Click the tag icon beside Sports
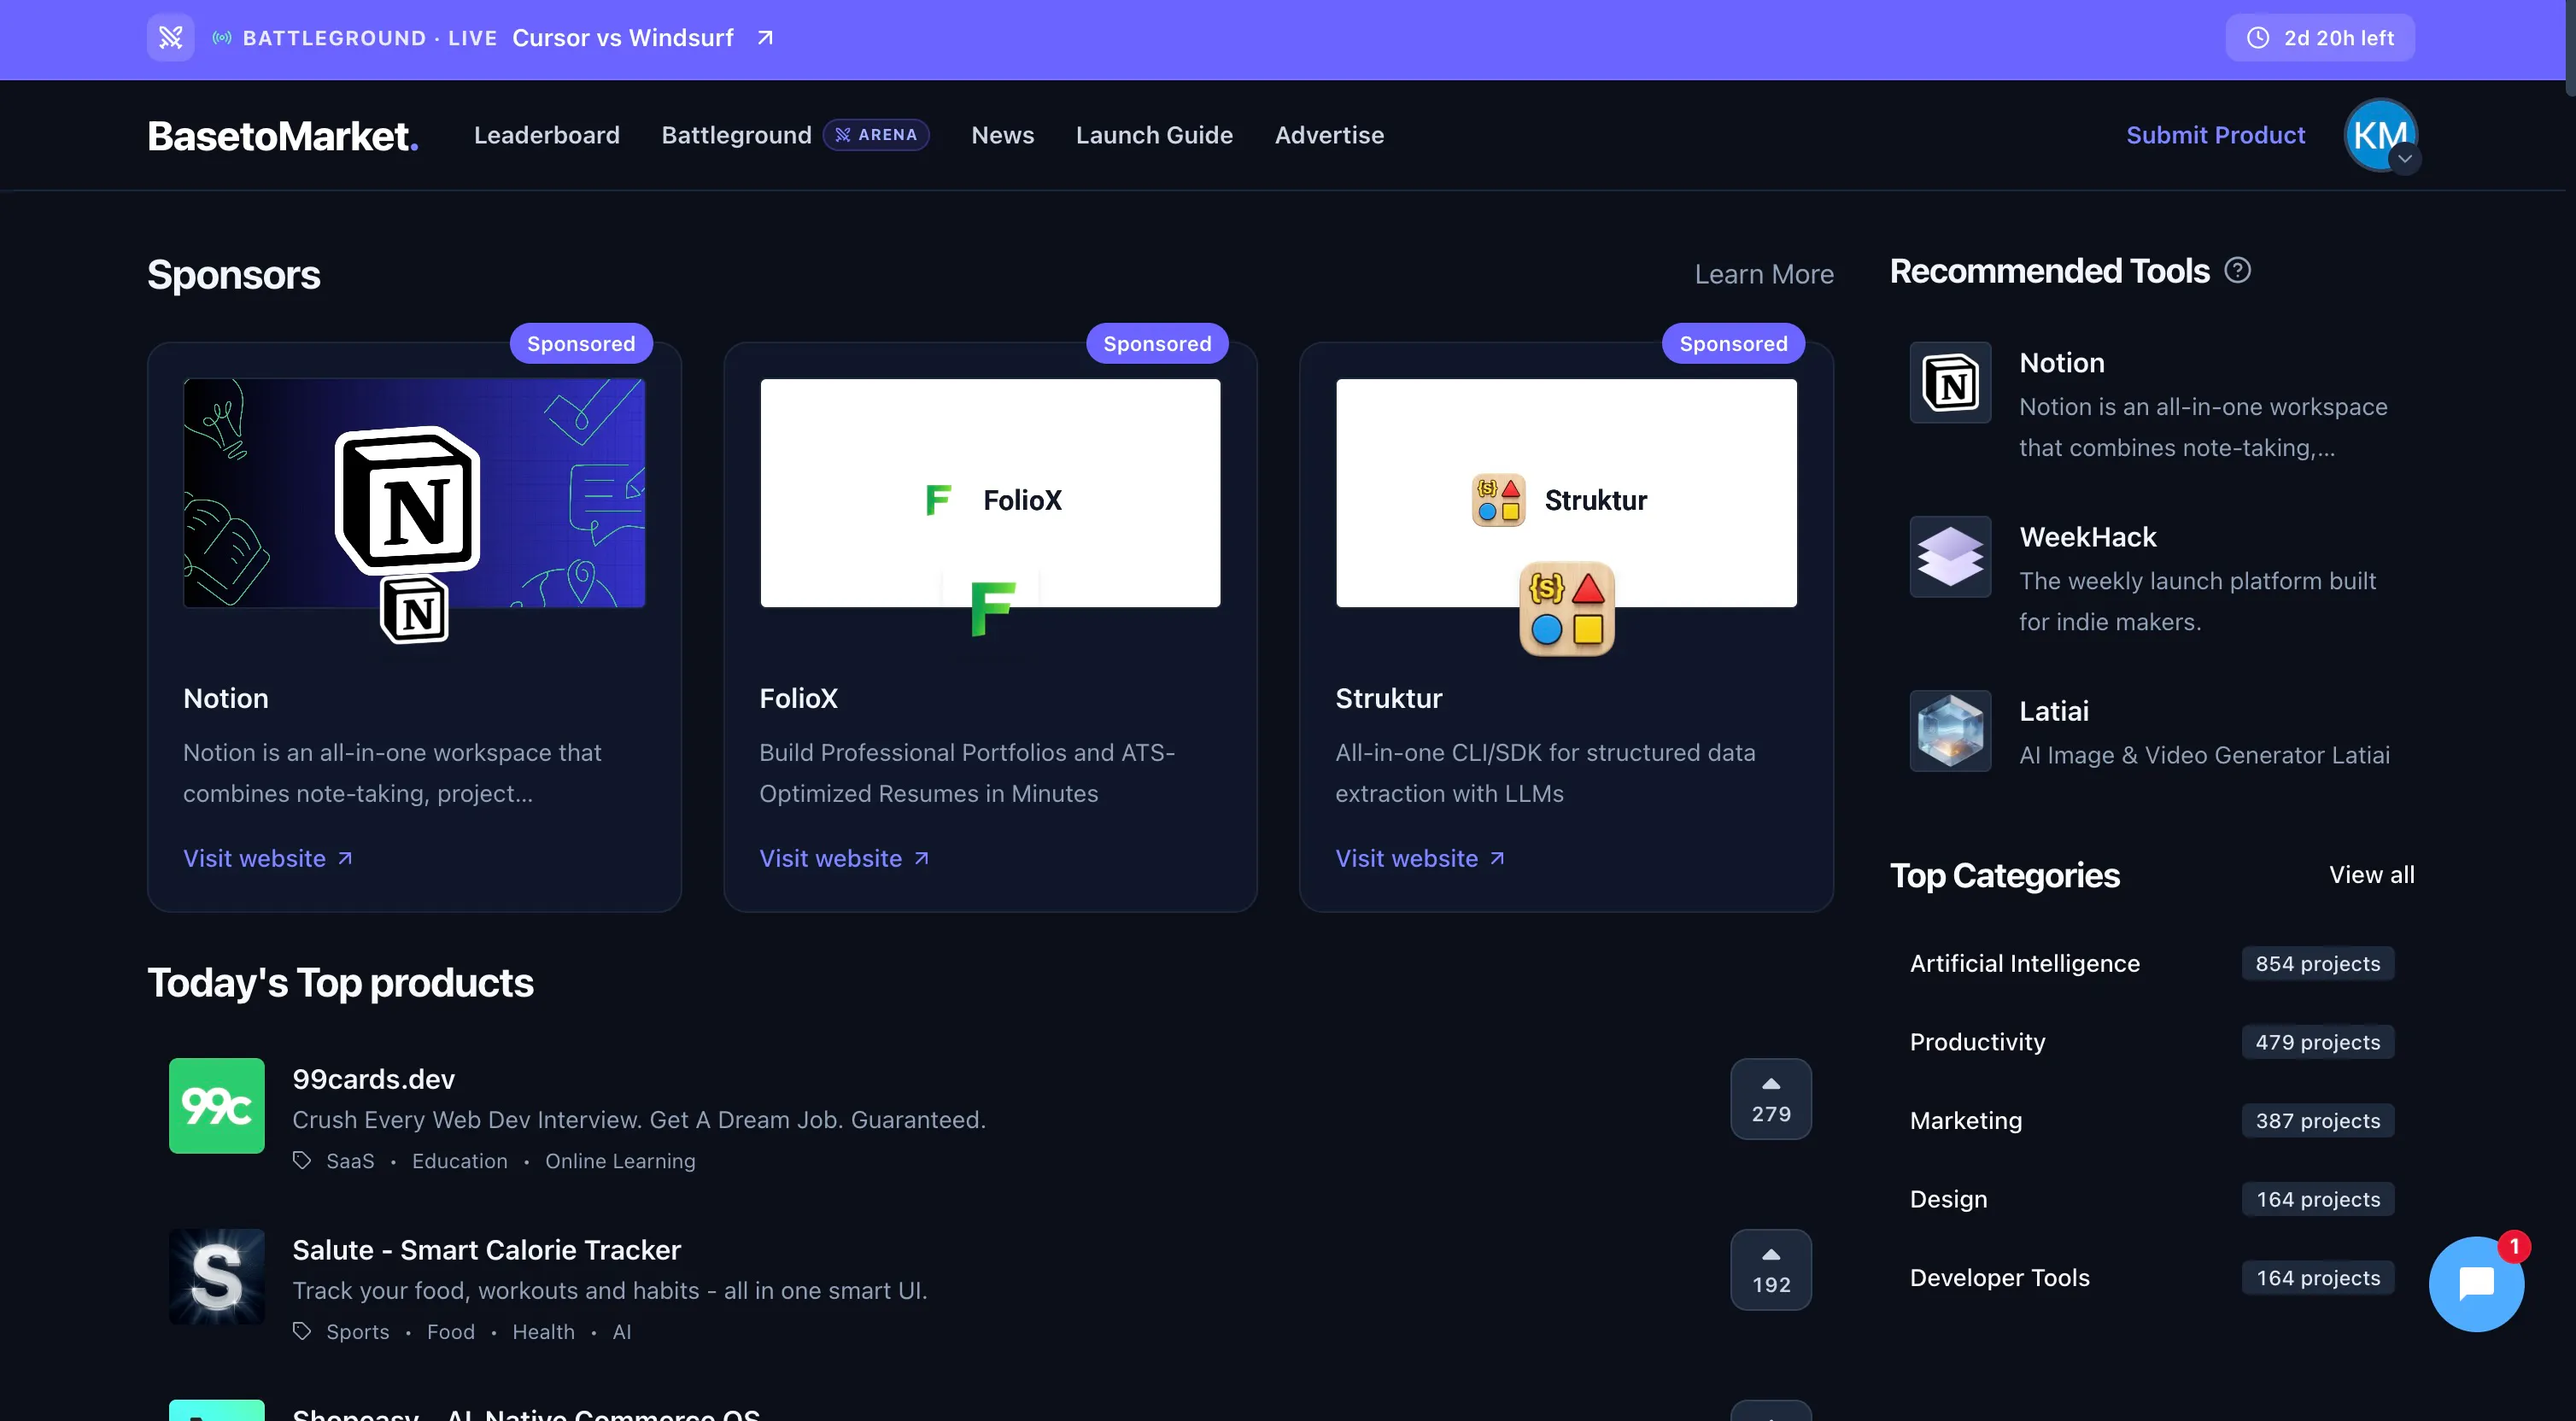 pos(302,1331)
